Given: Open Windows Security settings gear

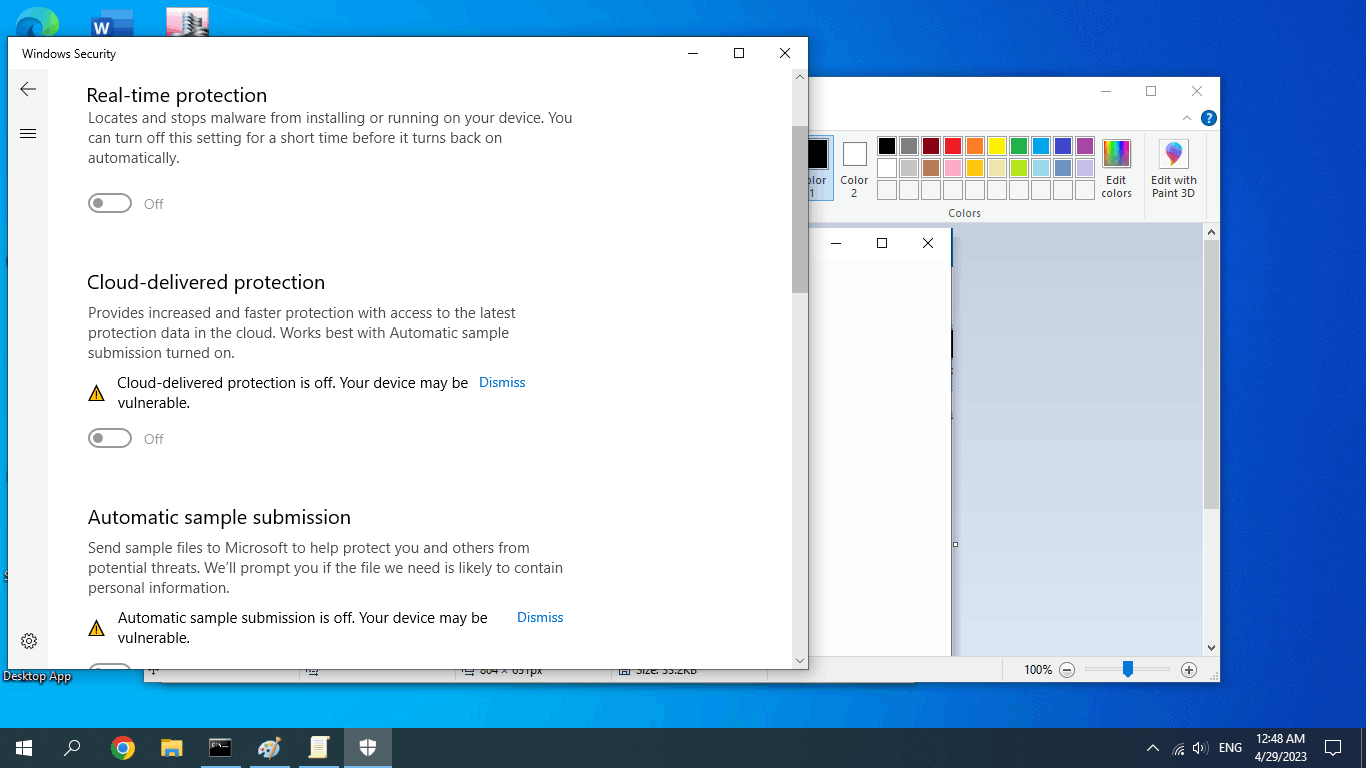Looking at the screenshot, I should click(x=29, y=641).
